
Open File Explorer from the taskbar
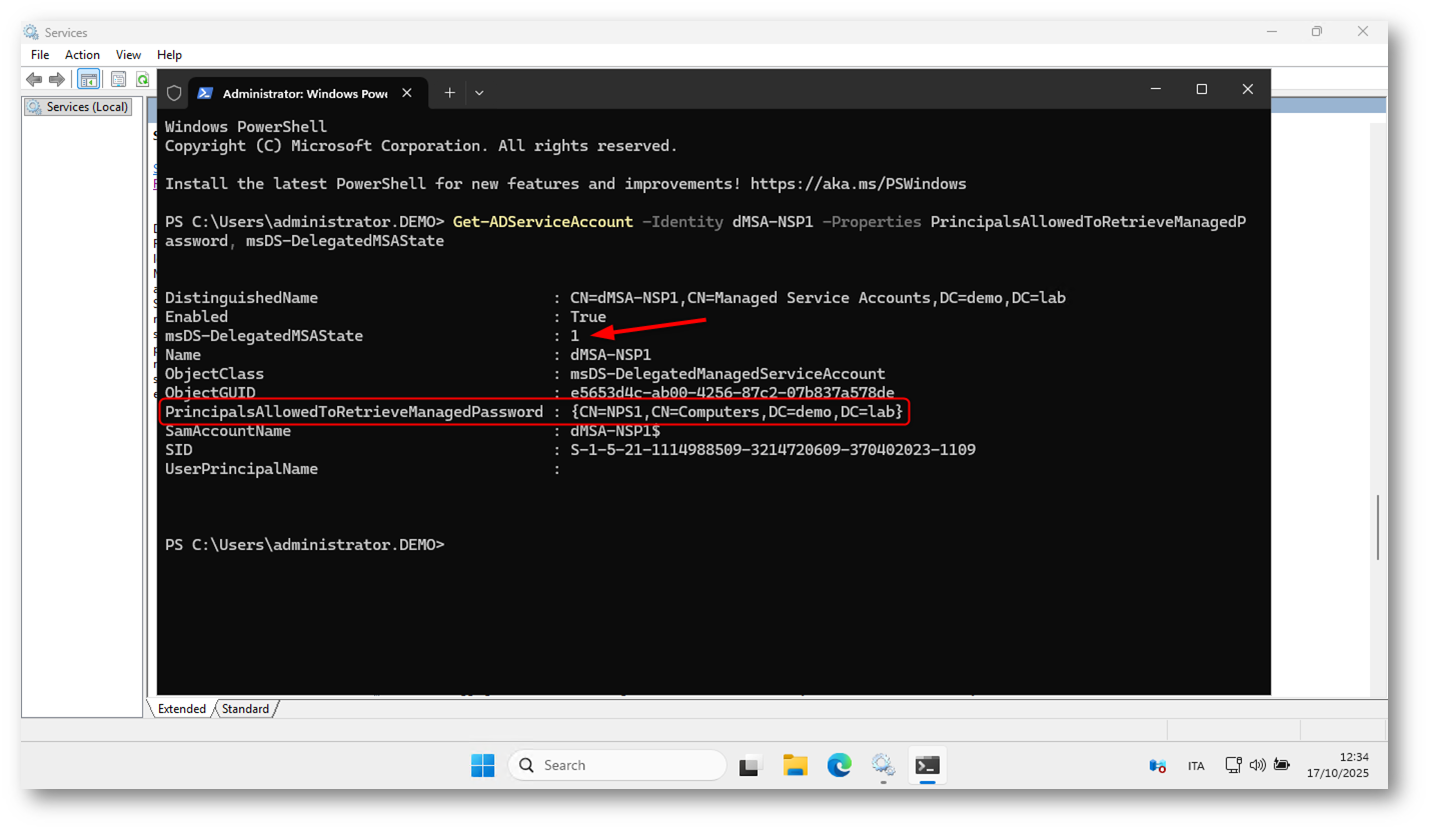tap(795, 766)
